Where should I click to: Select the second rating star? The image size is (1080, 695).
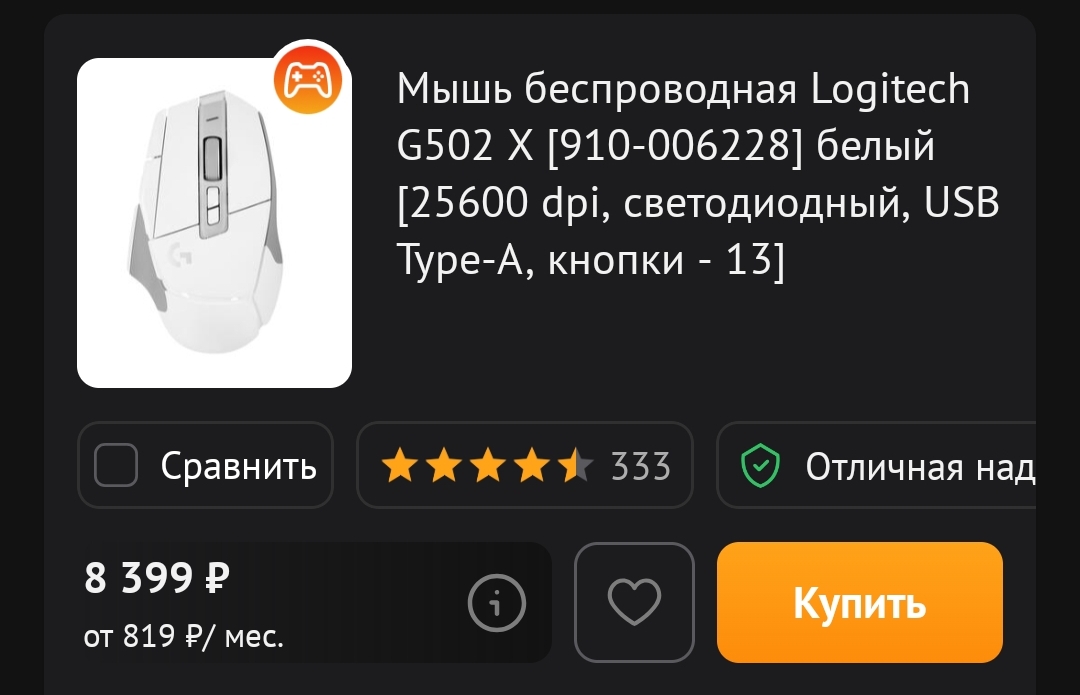(444, 465)
